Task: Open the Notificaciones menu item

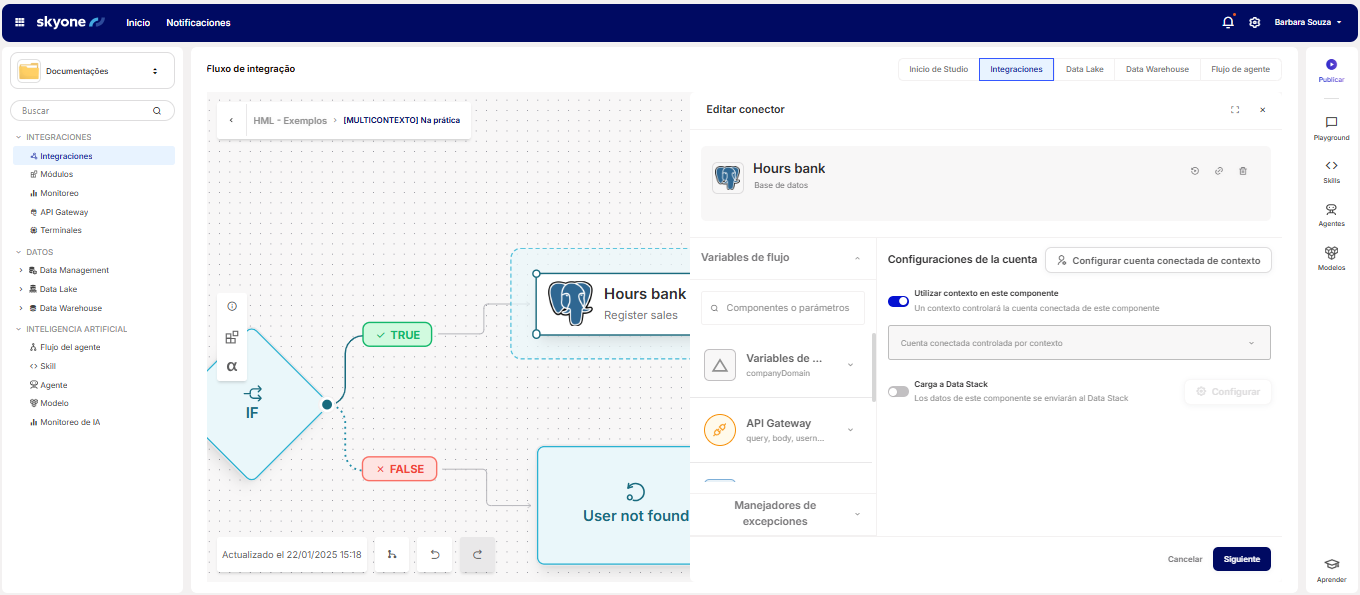Action: [x=198, y=22]
